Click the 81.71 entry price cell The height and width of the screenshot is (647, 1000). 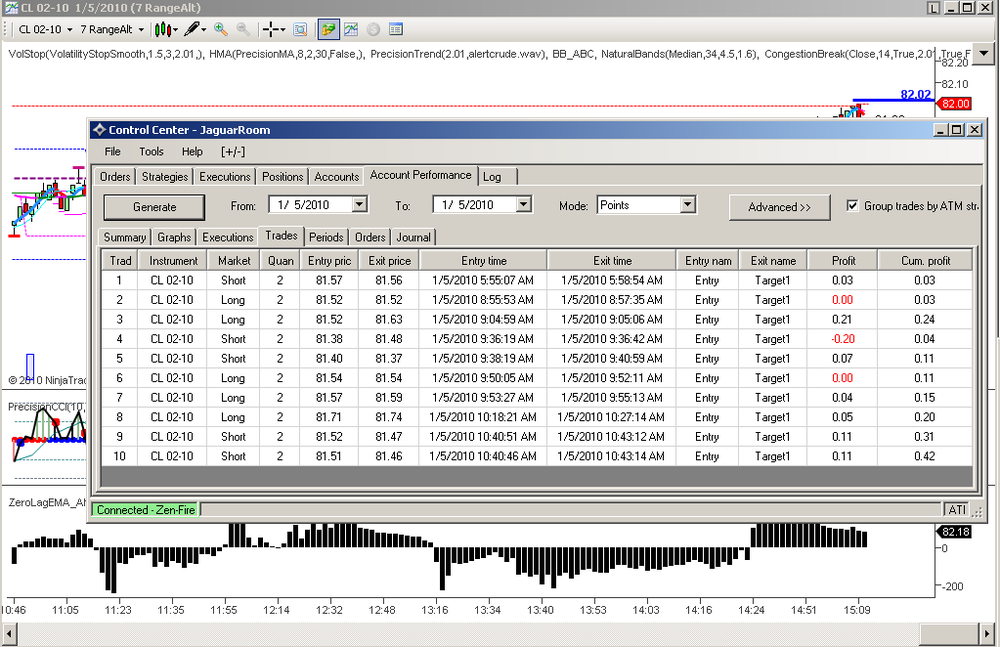tap(328, 417)
